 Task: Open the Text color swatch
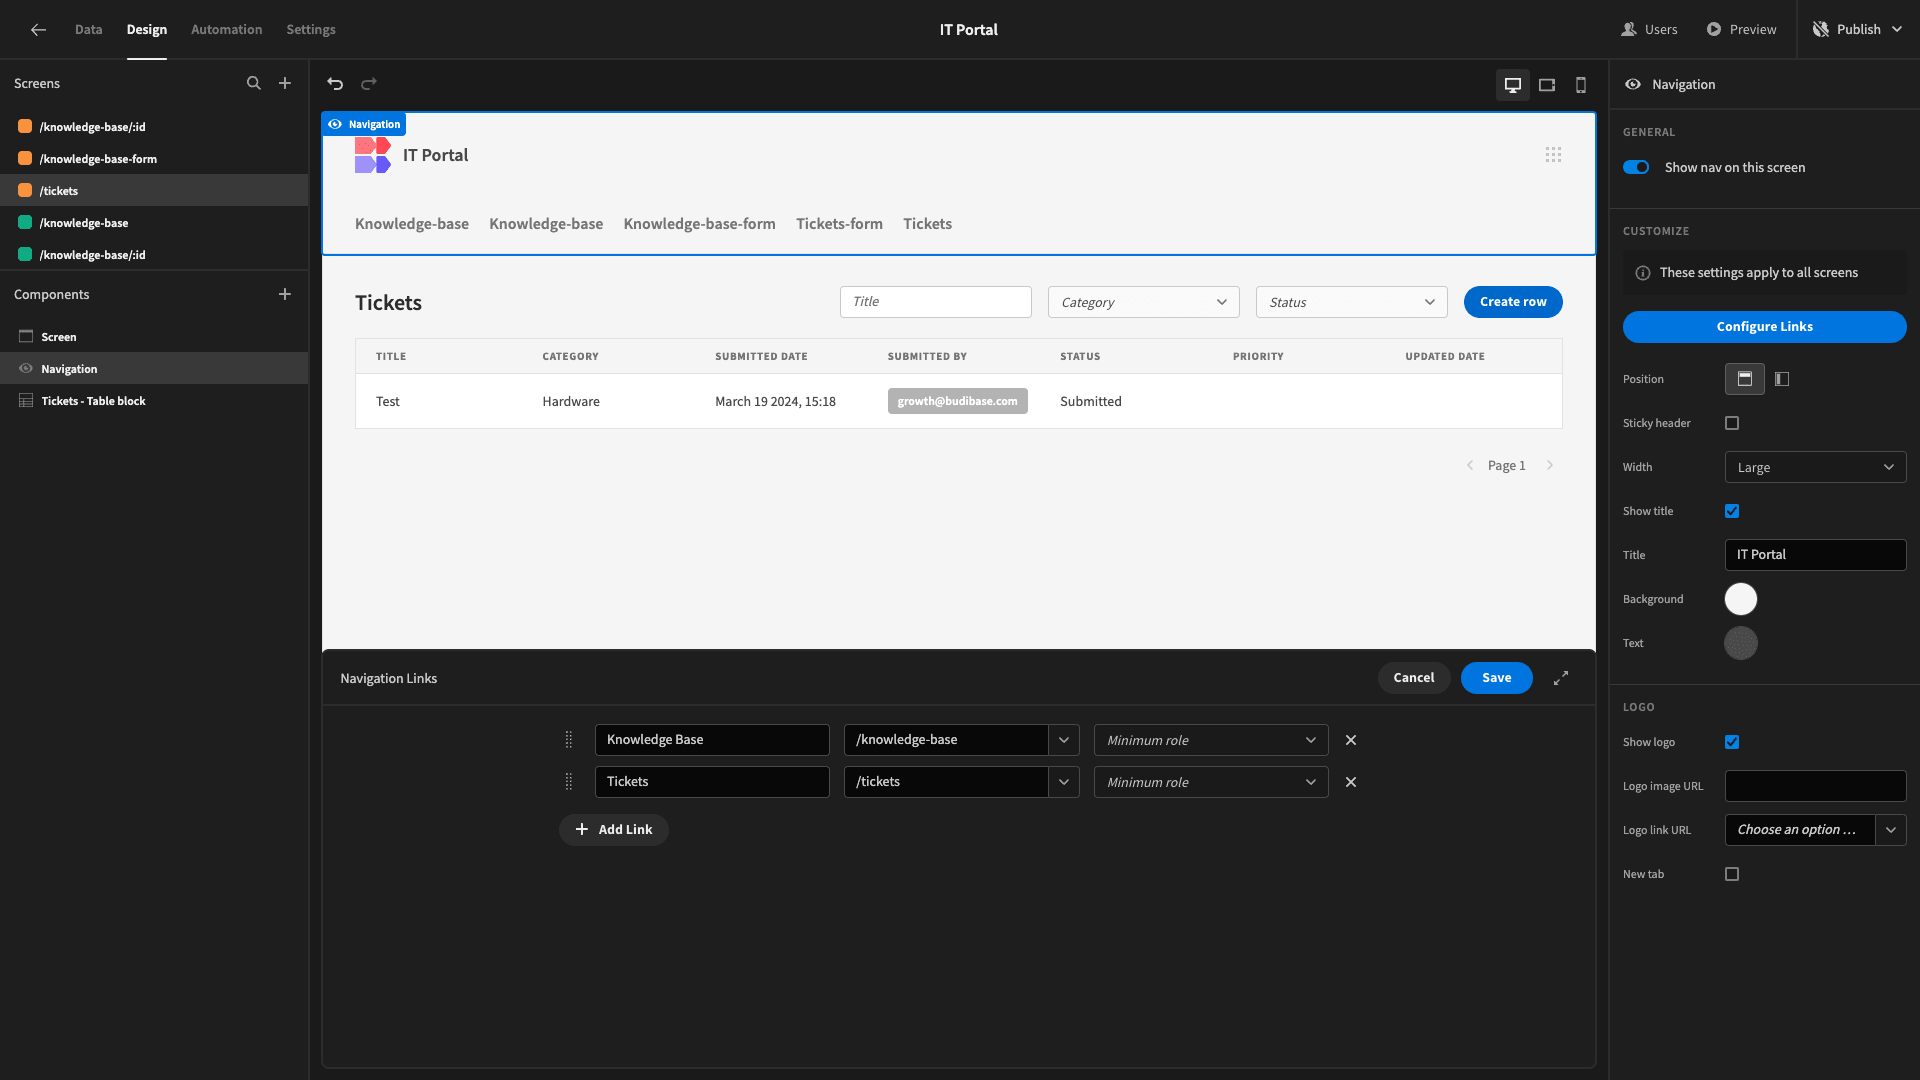pyautogui.click(x=1741, y=643)
